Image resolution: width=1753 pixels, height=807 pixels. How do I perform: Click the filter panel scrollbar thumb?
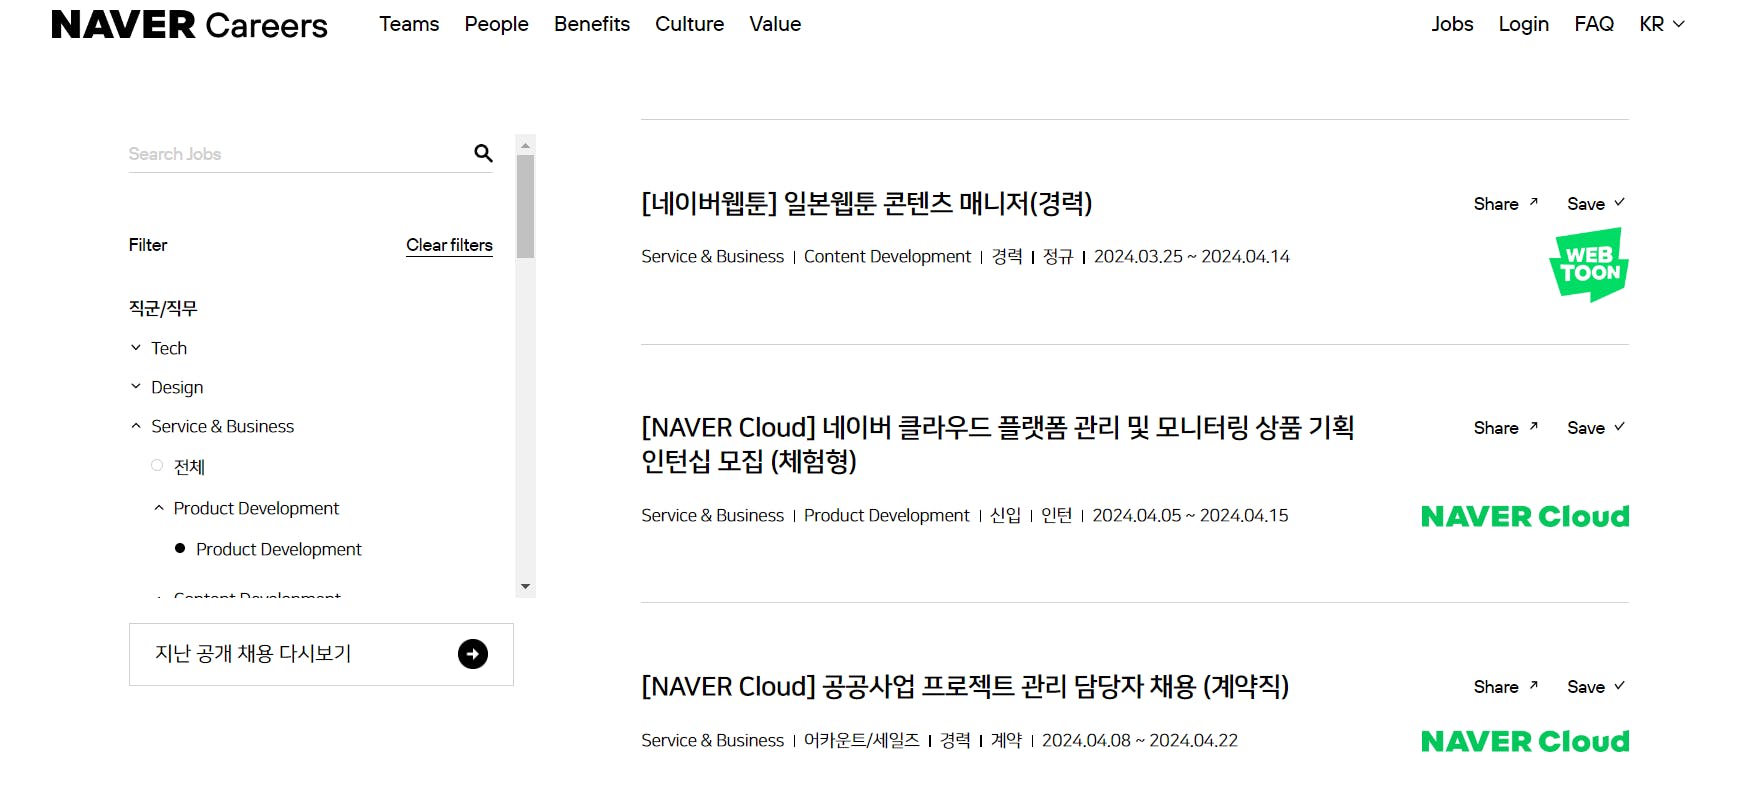click(525, 207)
